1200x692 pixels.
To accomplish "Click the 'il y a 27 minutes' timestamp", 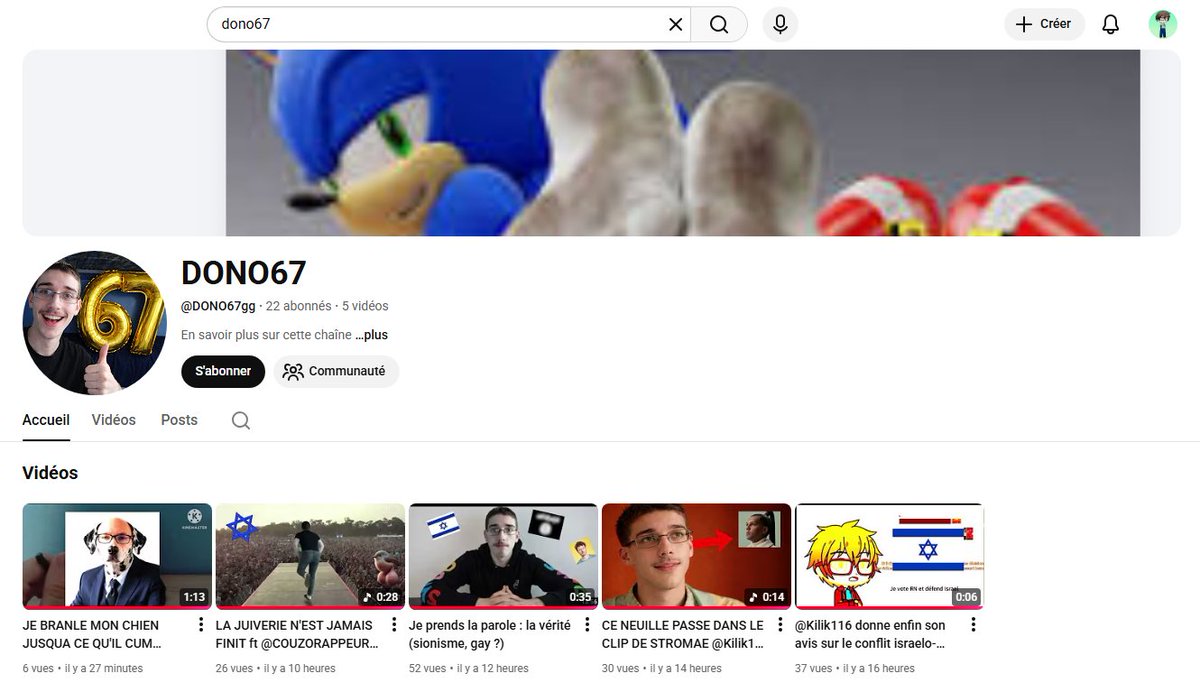I will click(x=104, y=668).
